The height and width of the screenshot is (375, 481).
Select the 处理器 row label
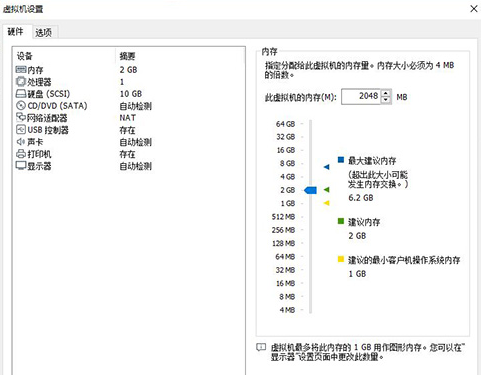click(x=39, y=82)
